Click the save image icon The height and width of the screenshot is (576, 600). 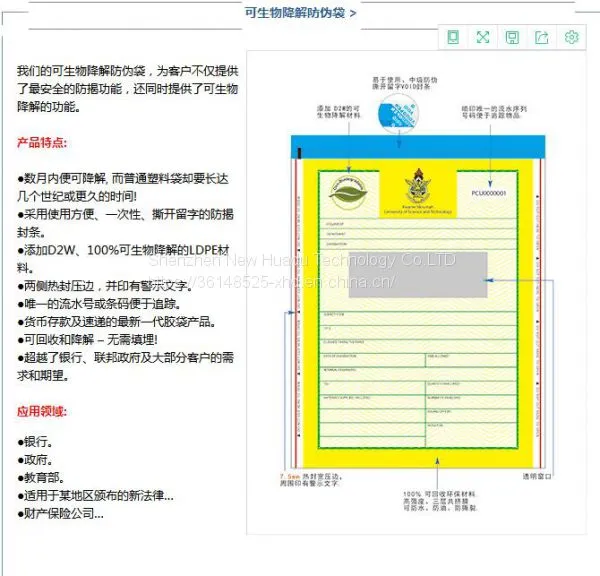click(x=512, y=38)
